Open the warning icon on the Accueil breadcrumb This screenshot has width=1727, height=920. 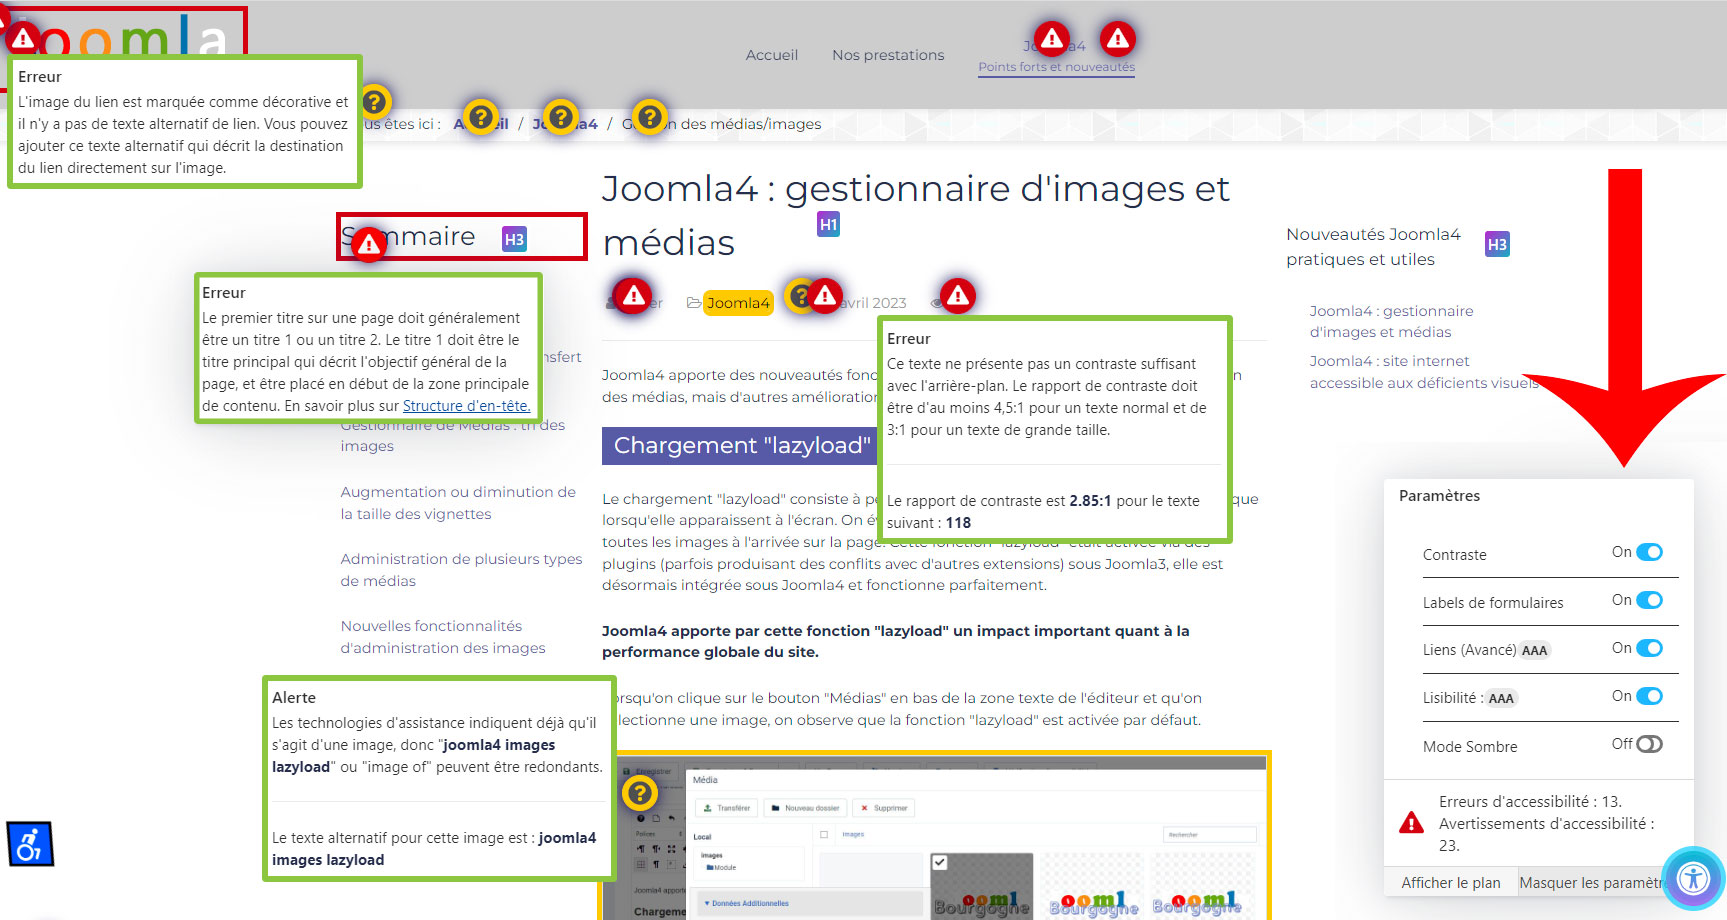(480, 117)
